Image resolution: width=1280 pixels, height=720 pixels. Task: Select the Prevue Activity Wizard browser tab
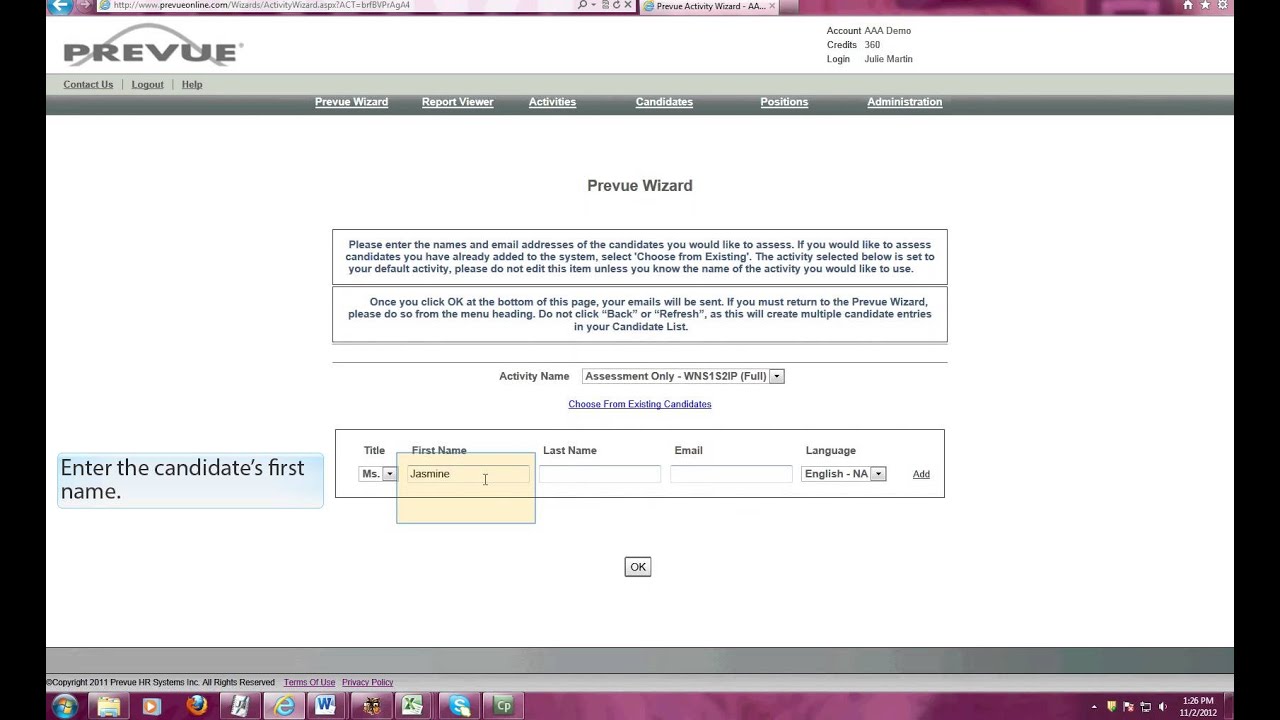(x=710, y=6)
